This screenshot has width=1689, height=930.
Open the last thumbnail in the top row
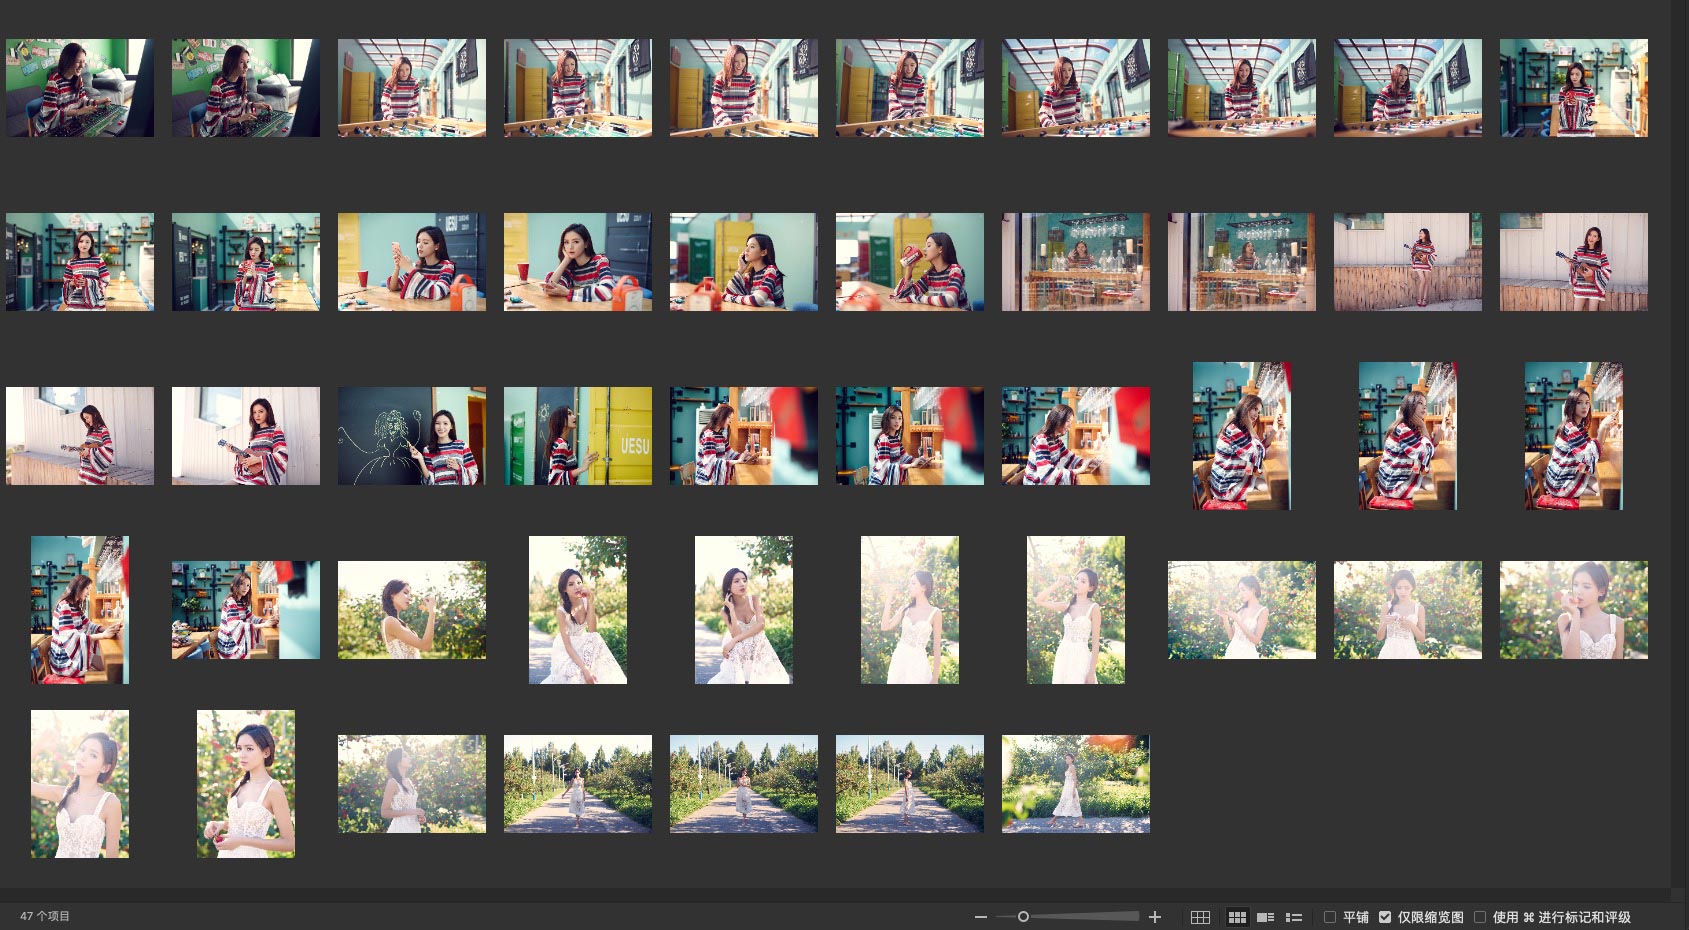[1573, 88]
